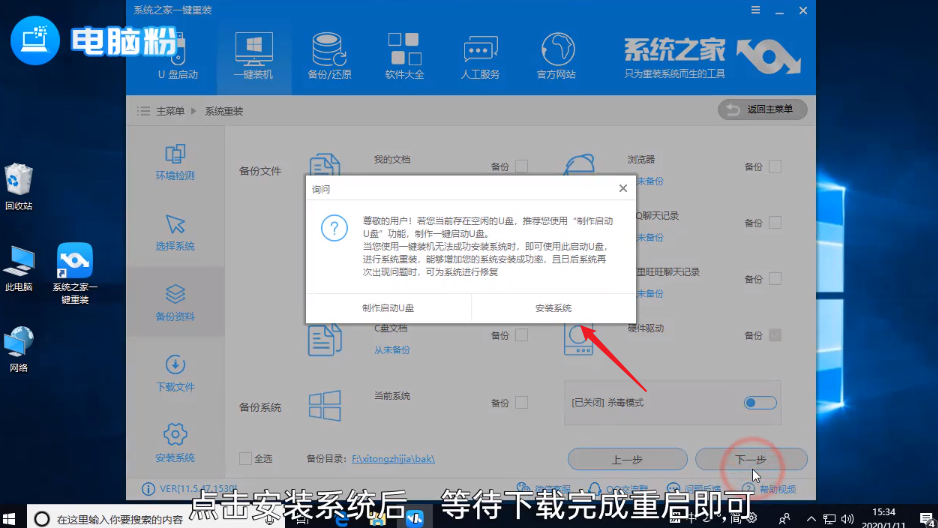Open backup directory link F:\xitongzhijia\bak\

(x=393, y=459)
